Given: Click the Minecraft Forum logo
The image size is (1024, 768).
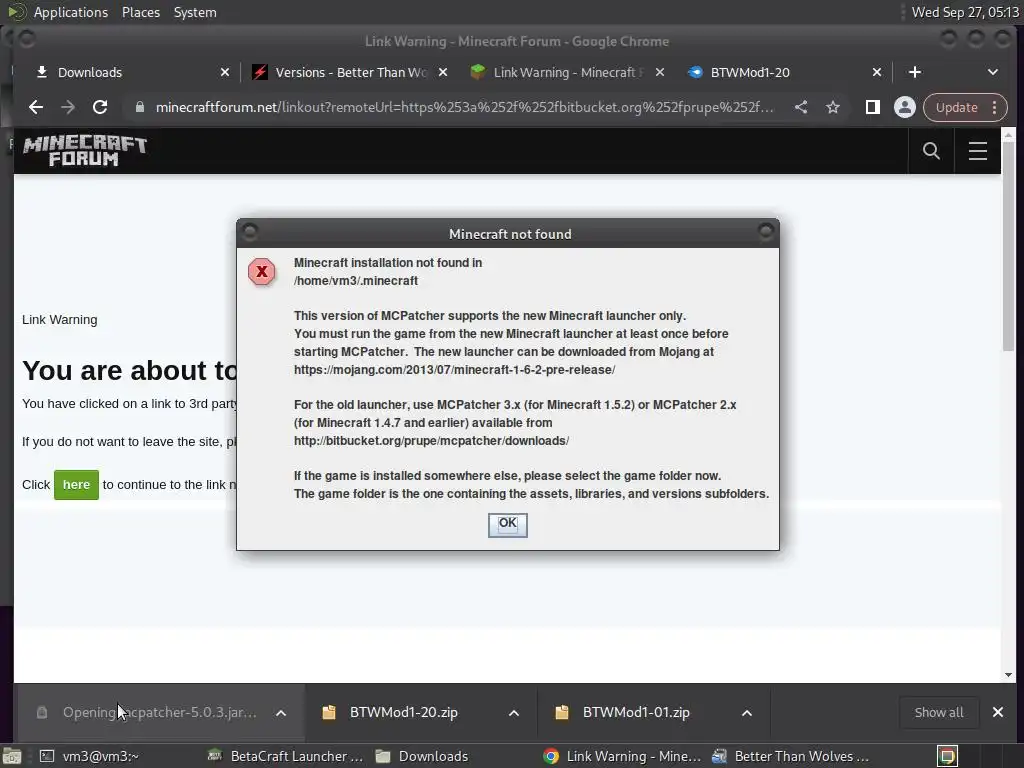Looking at the screenshot, I should click(85, 151).
